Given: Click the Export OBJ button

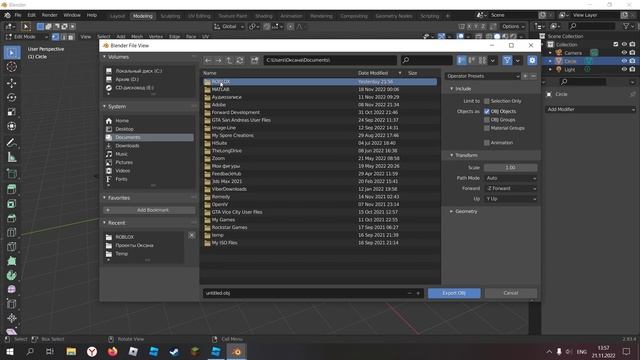Looking at the screenshot, I should pos(454,293).
